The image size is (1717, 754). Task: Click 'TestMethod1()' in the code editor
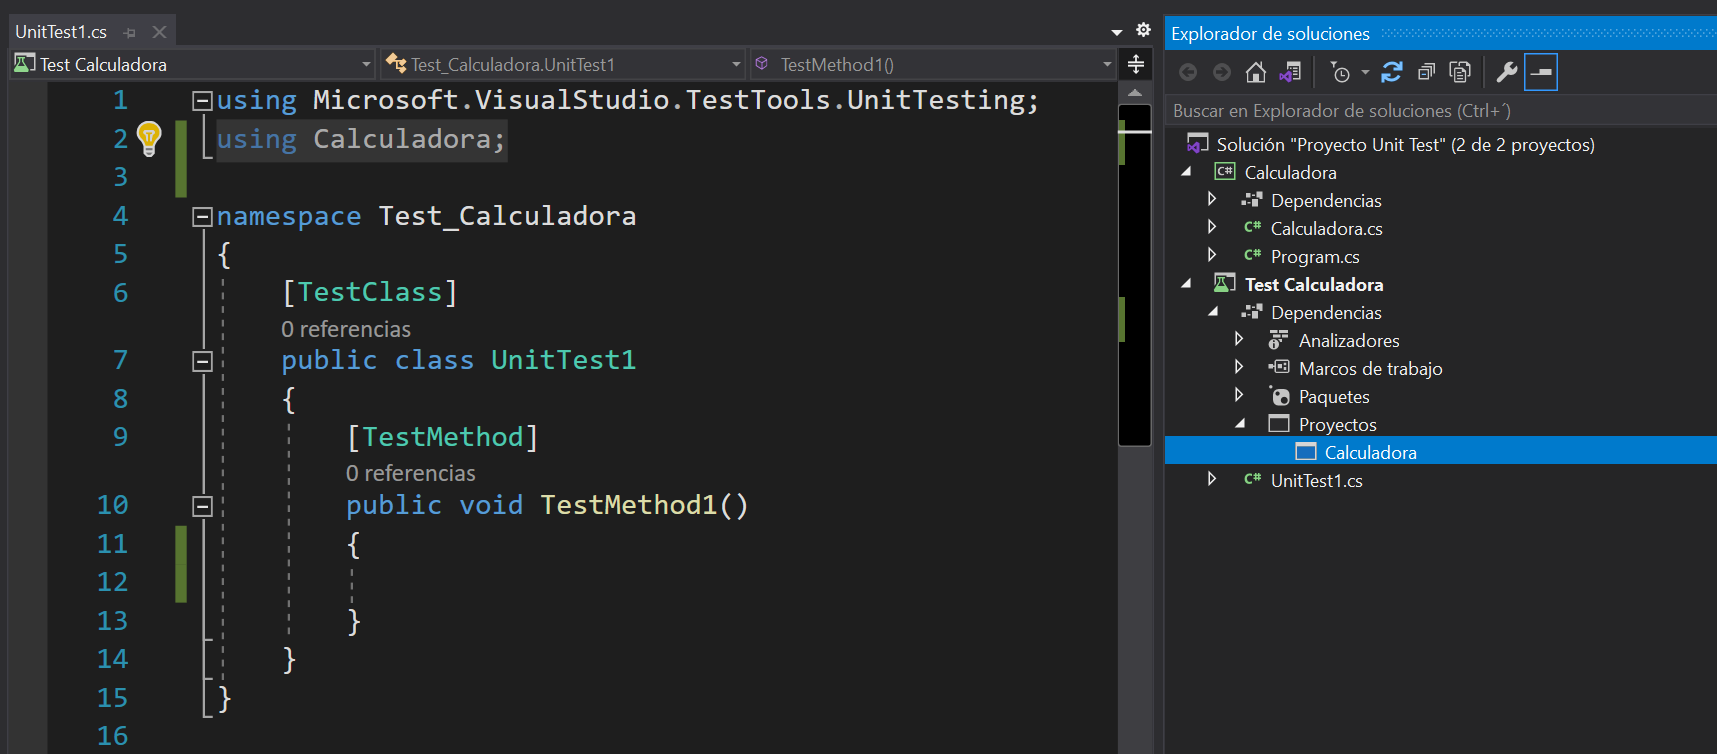tap(644, 505)
